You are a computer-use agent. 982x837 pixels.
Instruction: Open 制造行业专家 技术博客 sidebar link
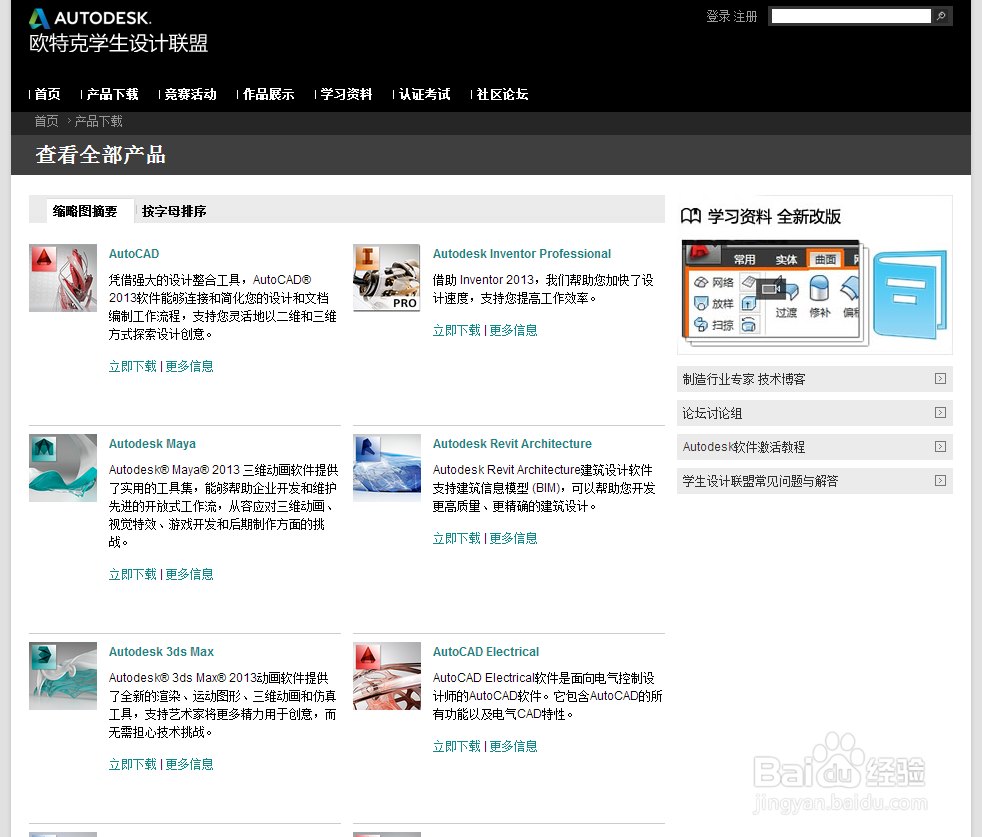click(x=815, y=379)
